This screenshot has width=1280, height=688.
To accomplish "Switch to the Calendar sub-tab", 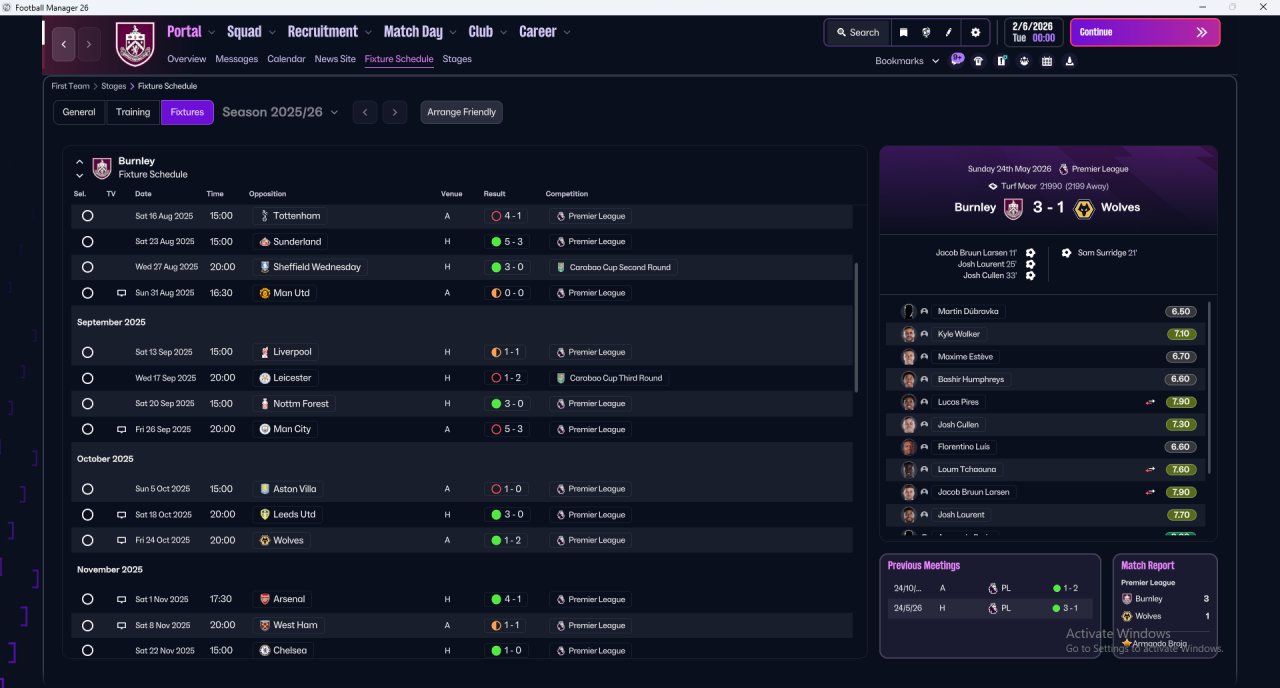I will (x=286, y=59).
